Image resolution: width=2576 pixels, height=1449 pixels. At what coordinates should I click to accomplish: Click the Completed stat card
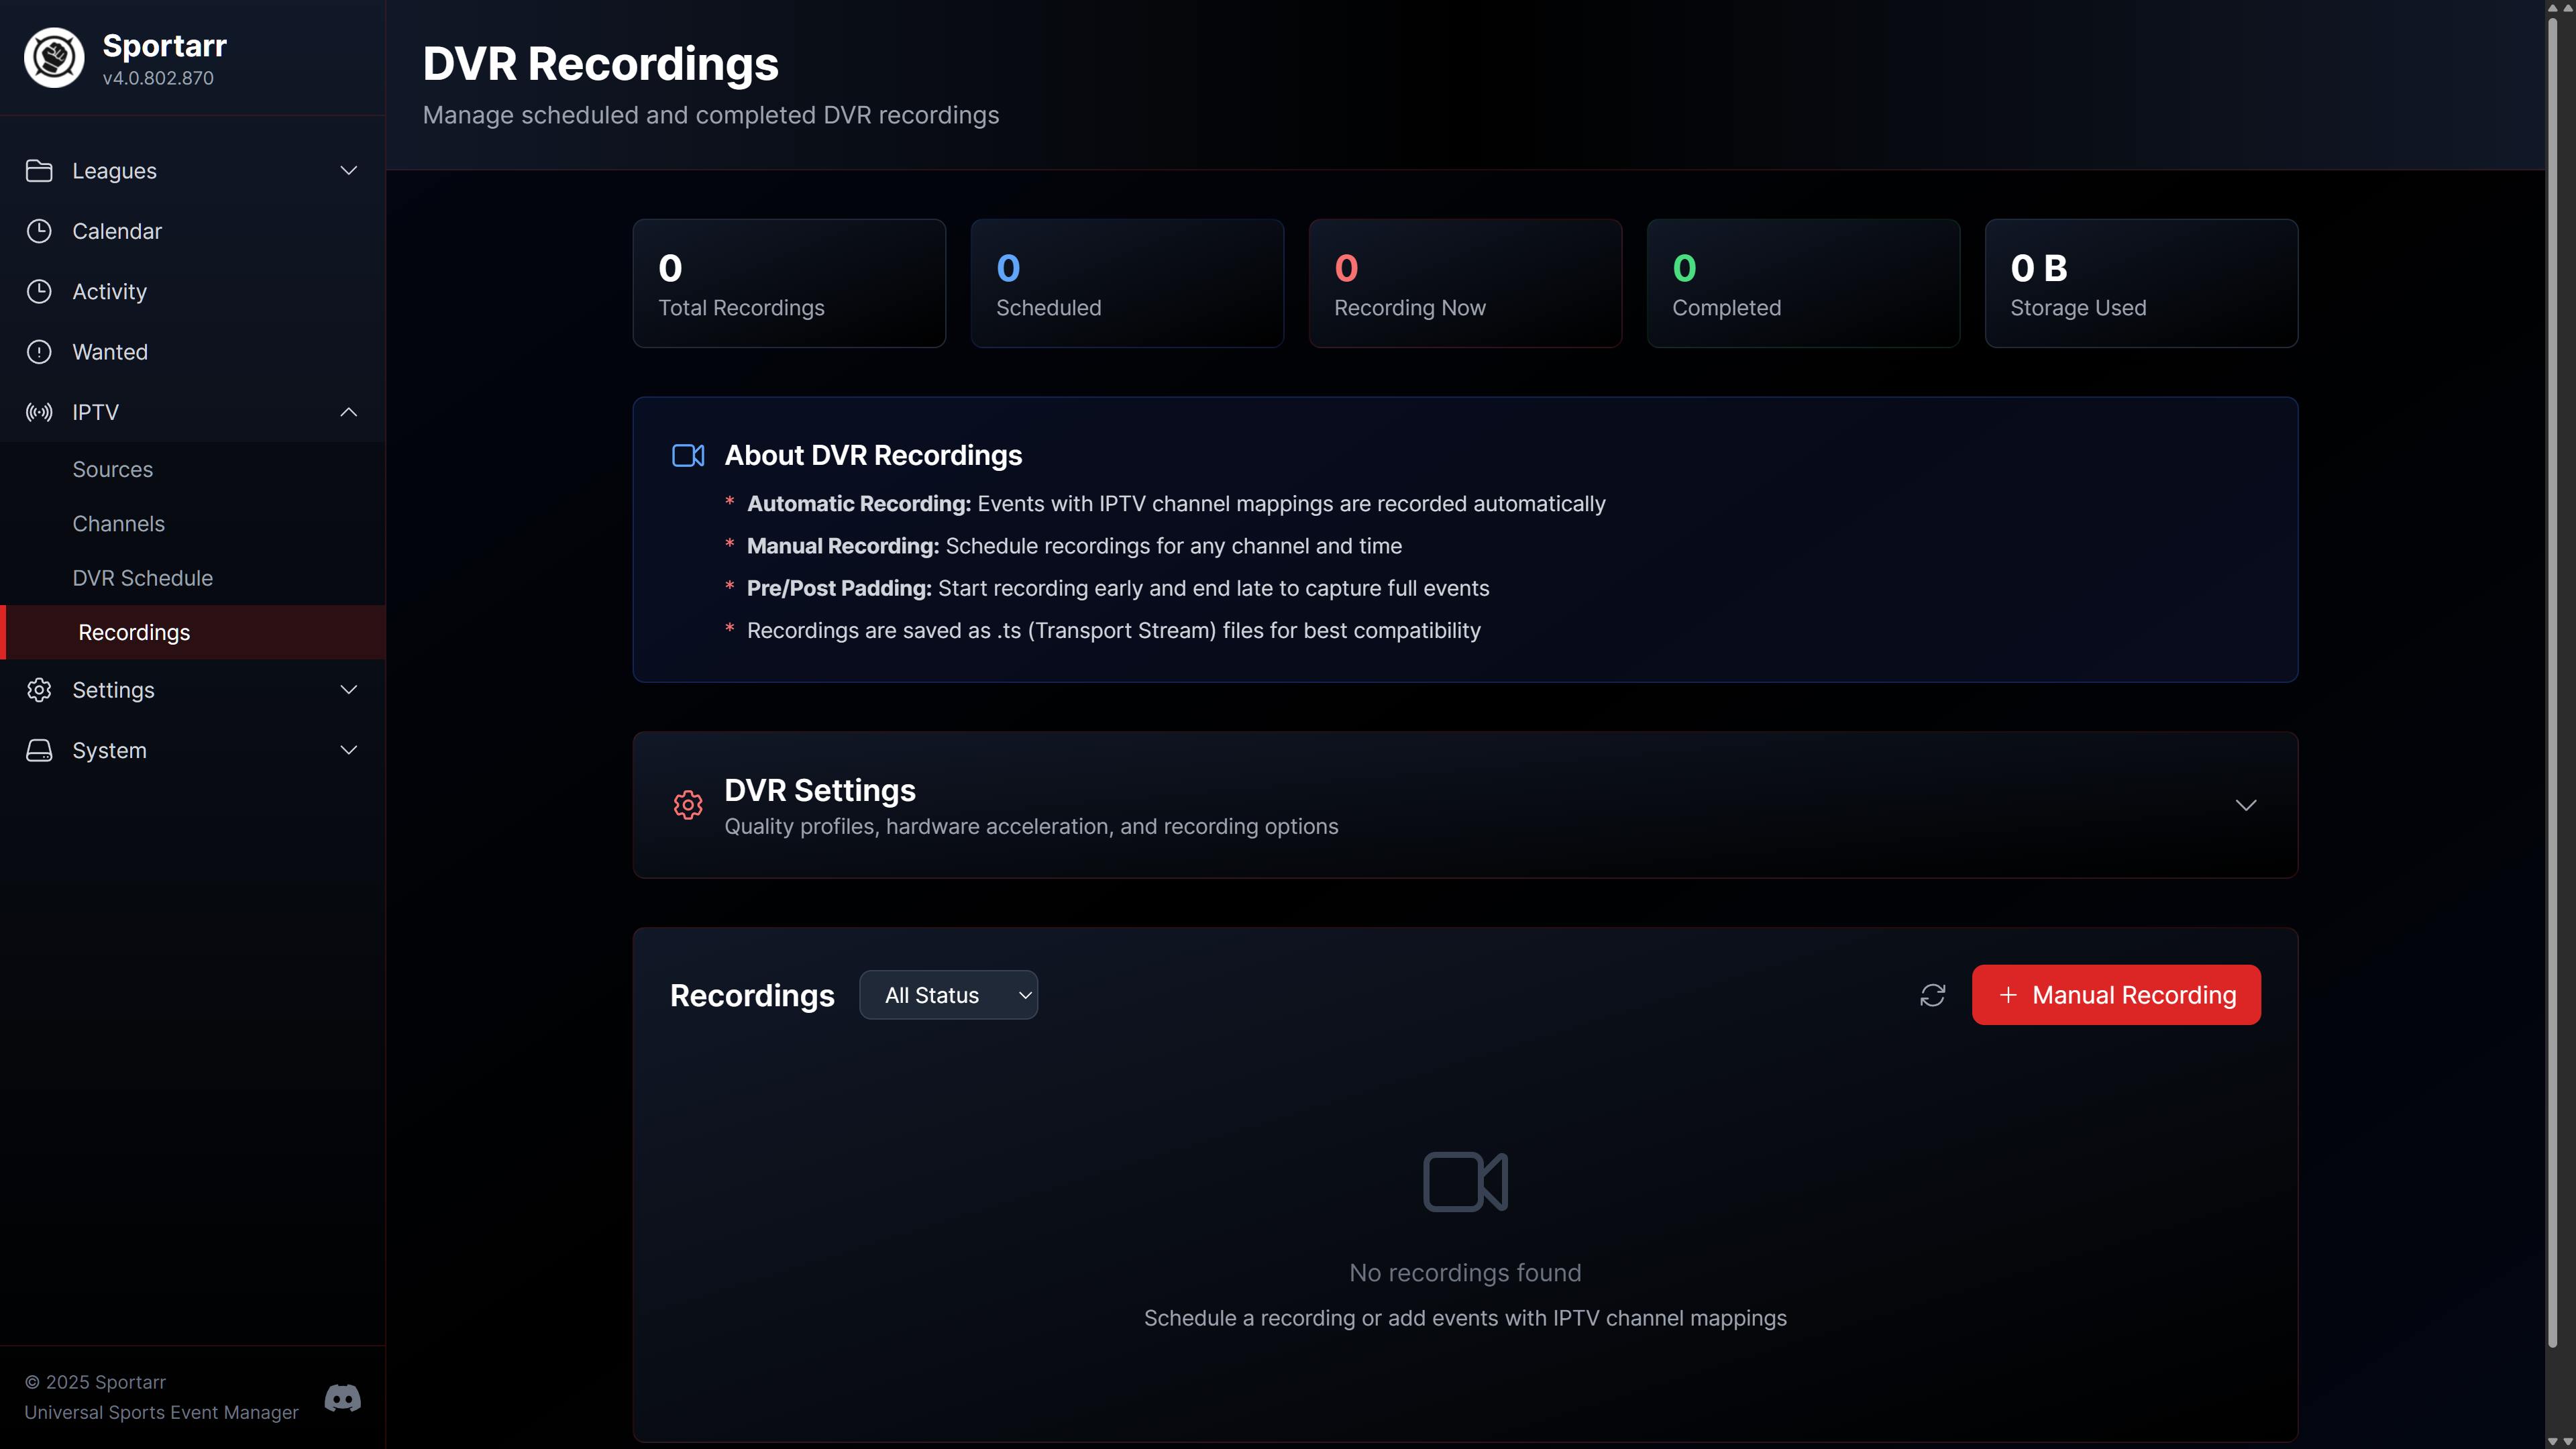pos(1803,283)
